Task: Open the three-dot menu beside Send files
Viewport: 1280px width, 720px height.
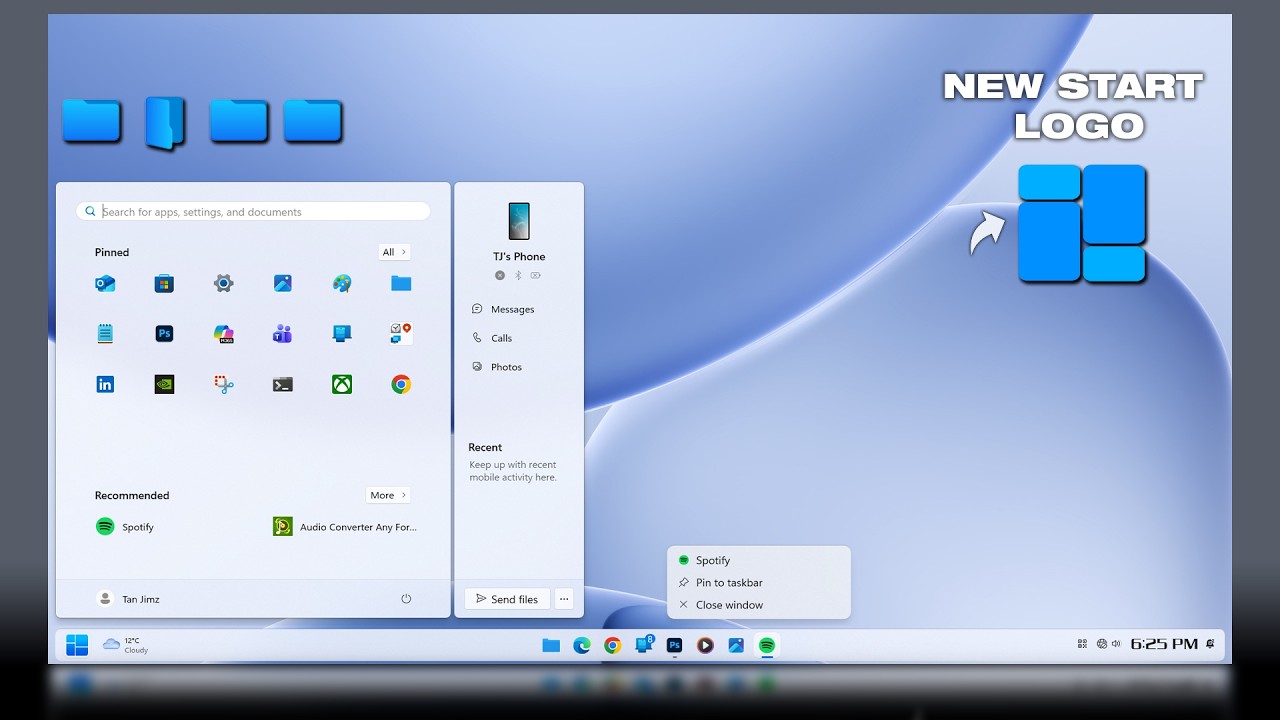Action: 564,599
